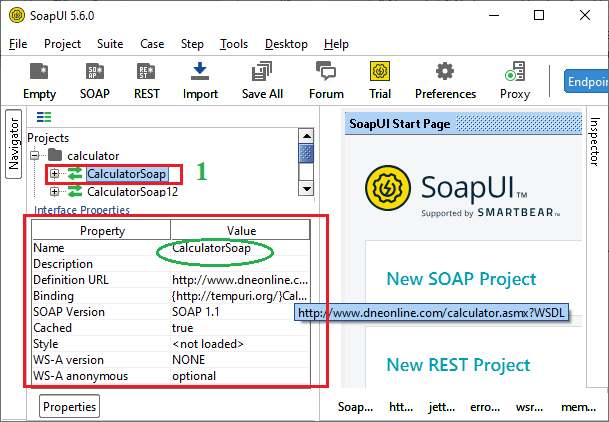Open the jett... log tab
Viewport: 609px width, 422px height.
coord(442,407)
